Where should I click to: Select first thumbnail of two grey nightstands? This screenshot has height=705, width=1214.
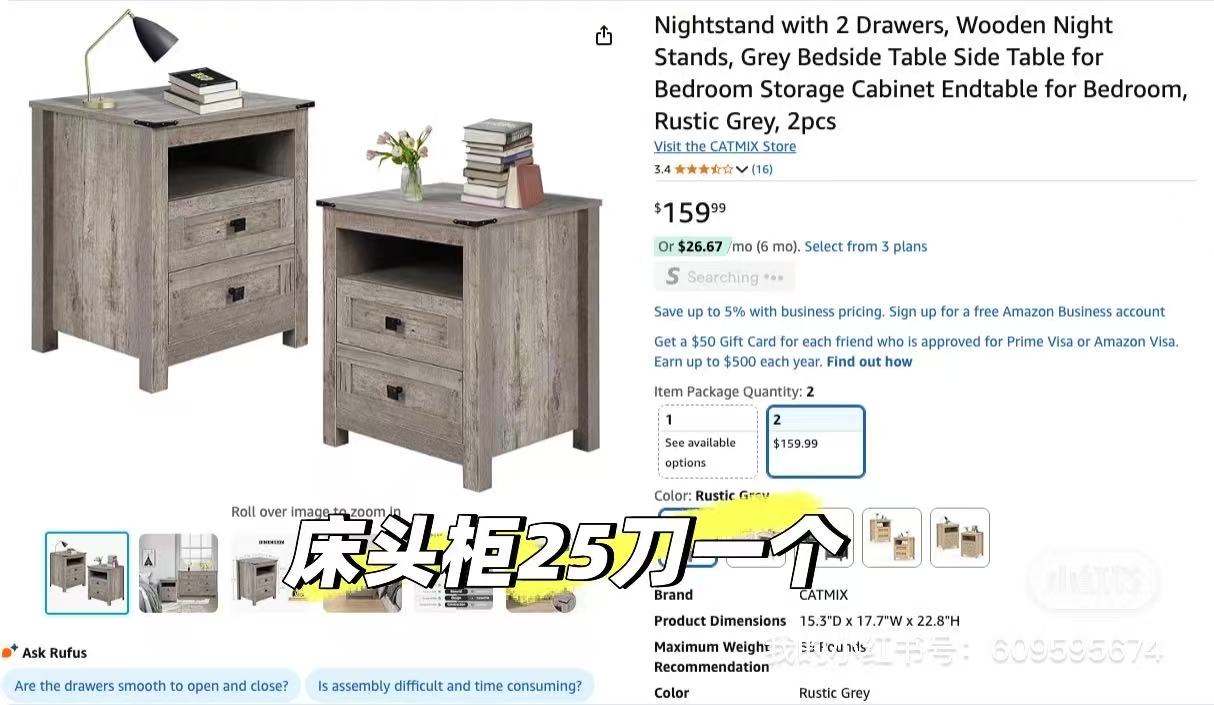coord(87,573)
